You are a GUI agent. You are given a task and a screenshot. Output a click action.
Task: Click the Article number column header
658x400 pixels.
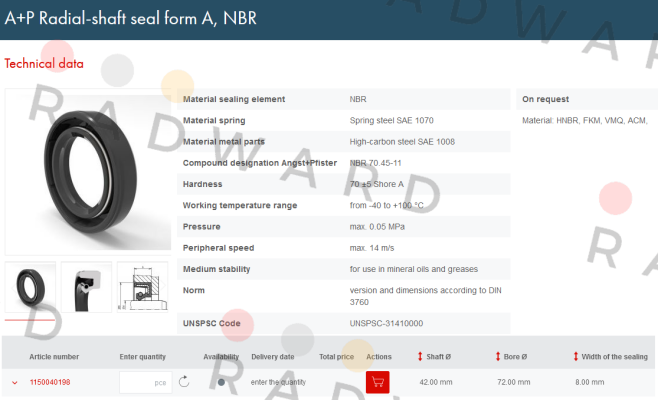click(54, 357)
